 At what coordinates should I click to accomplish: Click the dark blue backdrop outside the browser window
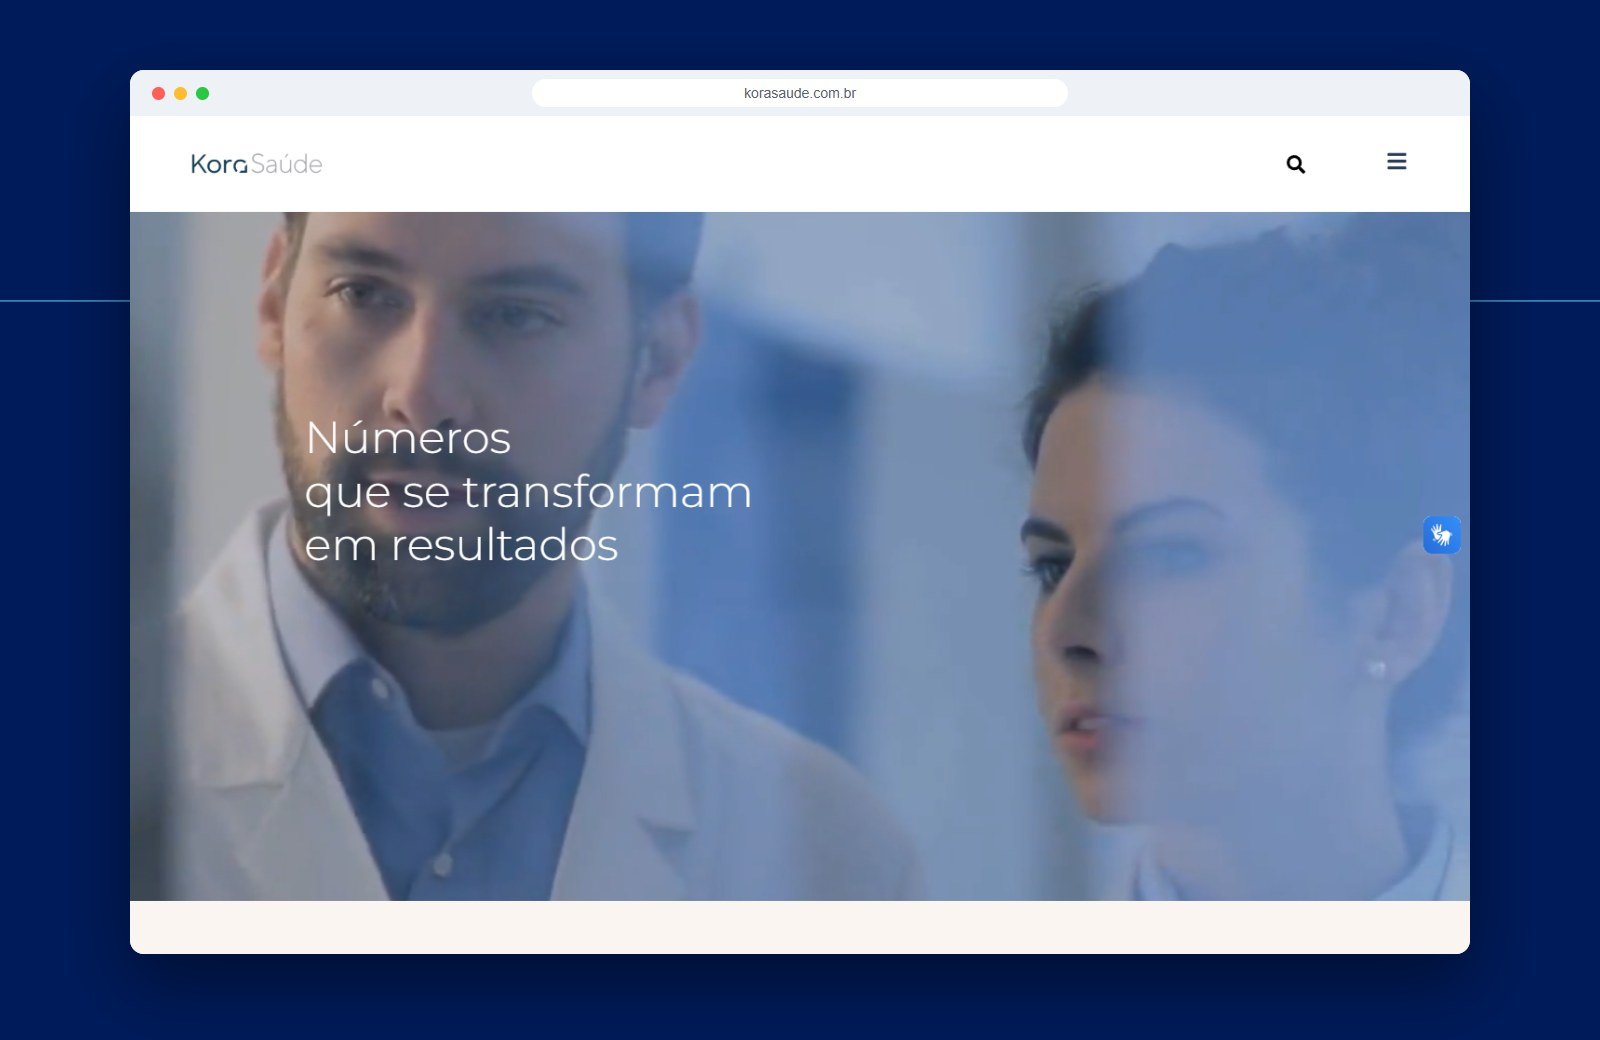(x=60, y=600)
